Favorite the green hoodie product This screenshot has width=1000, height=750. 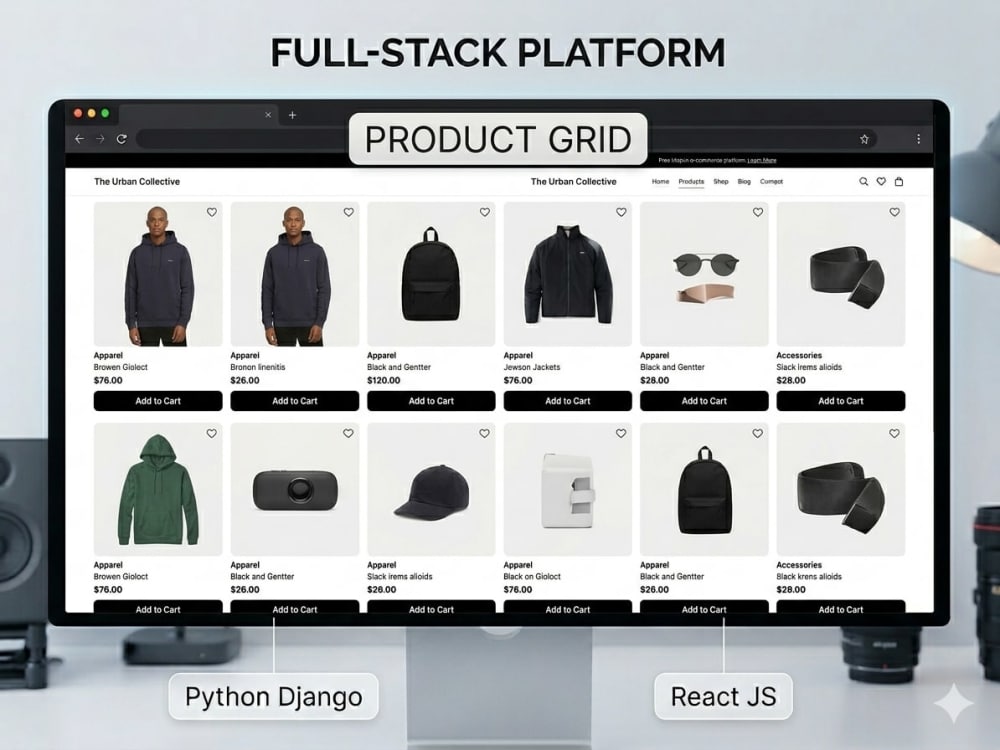point(212,434)
